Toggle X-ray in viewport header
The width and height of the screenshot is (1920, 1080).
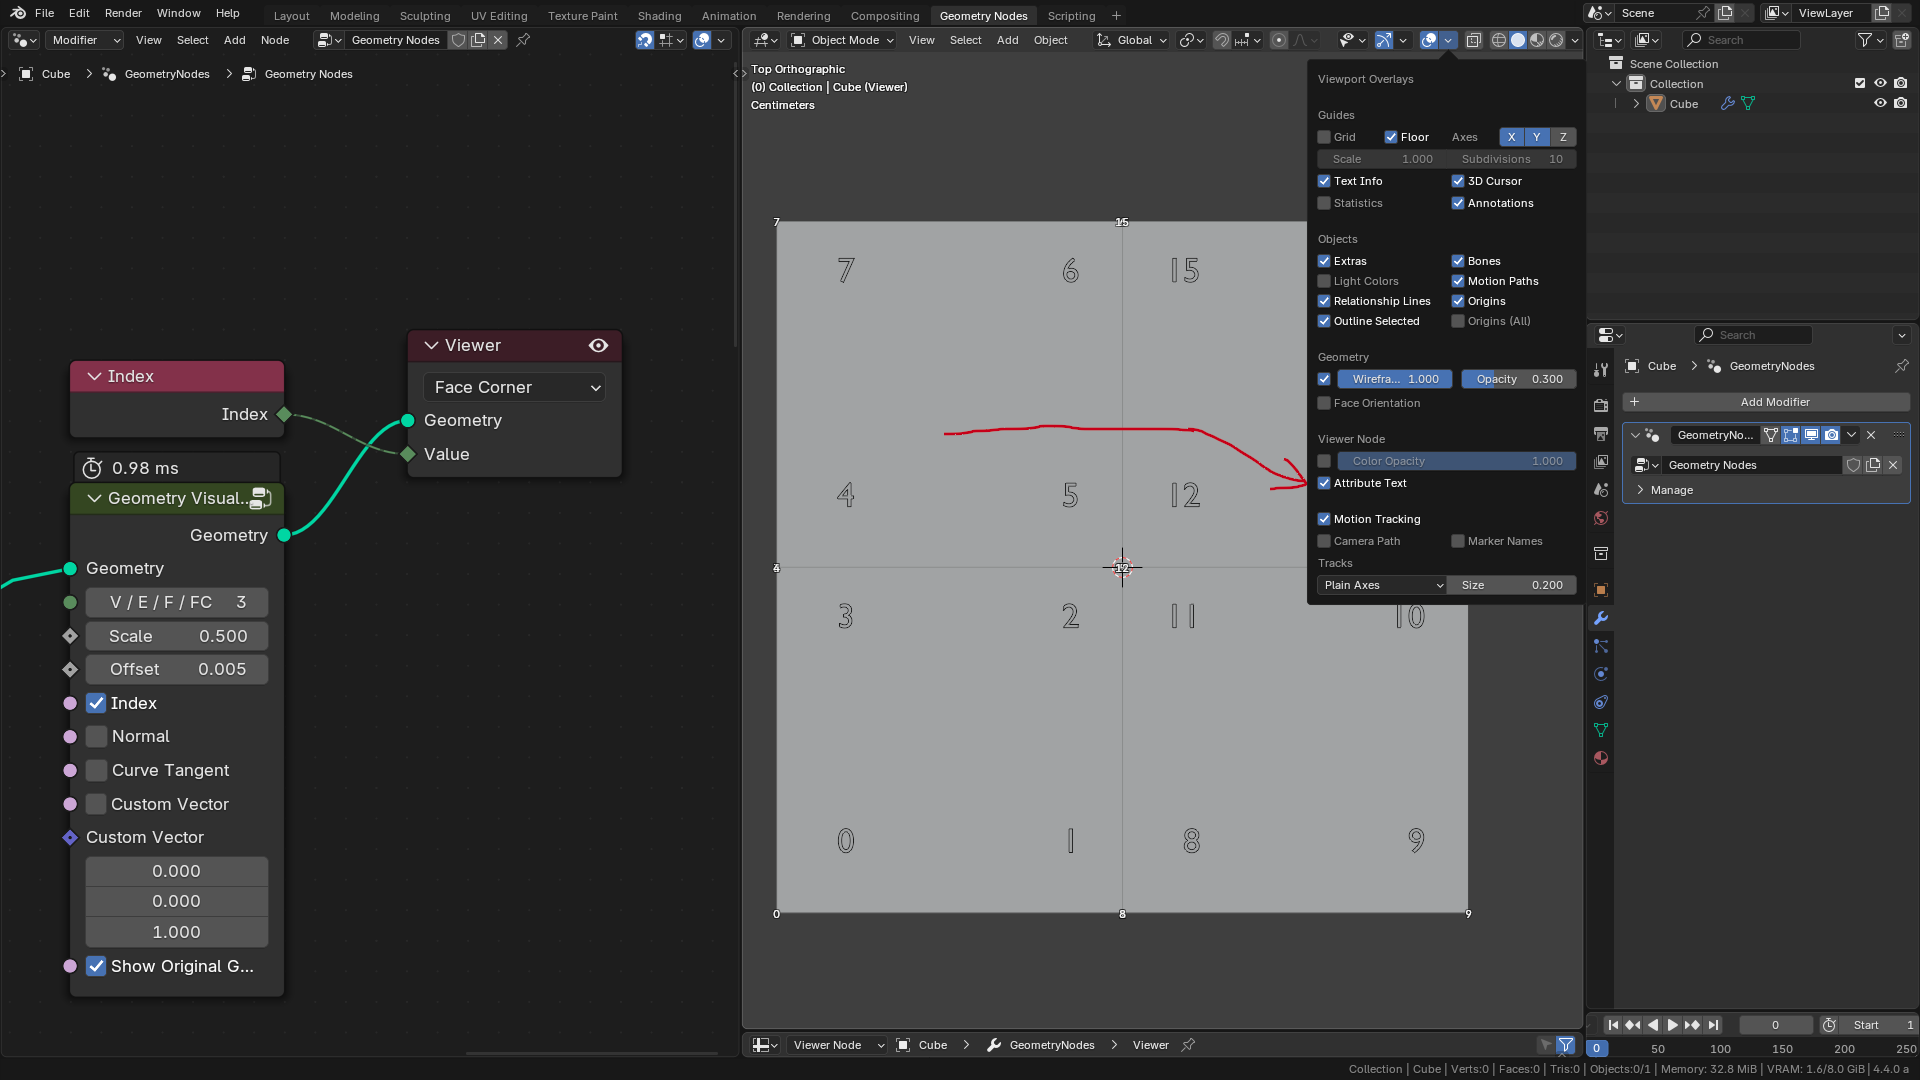tap(1473, 40)
